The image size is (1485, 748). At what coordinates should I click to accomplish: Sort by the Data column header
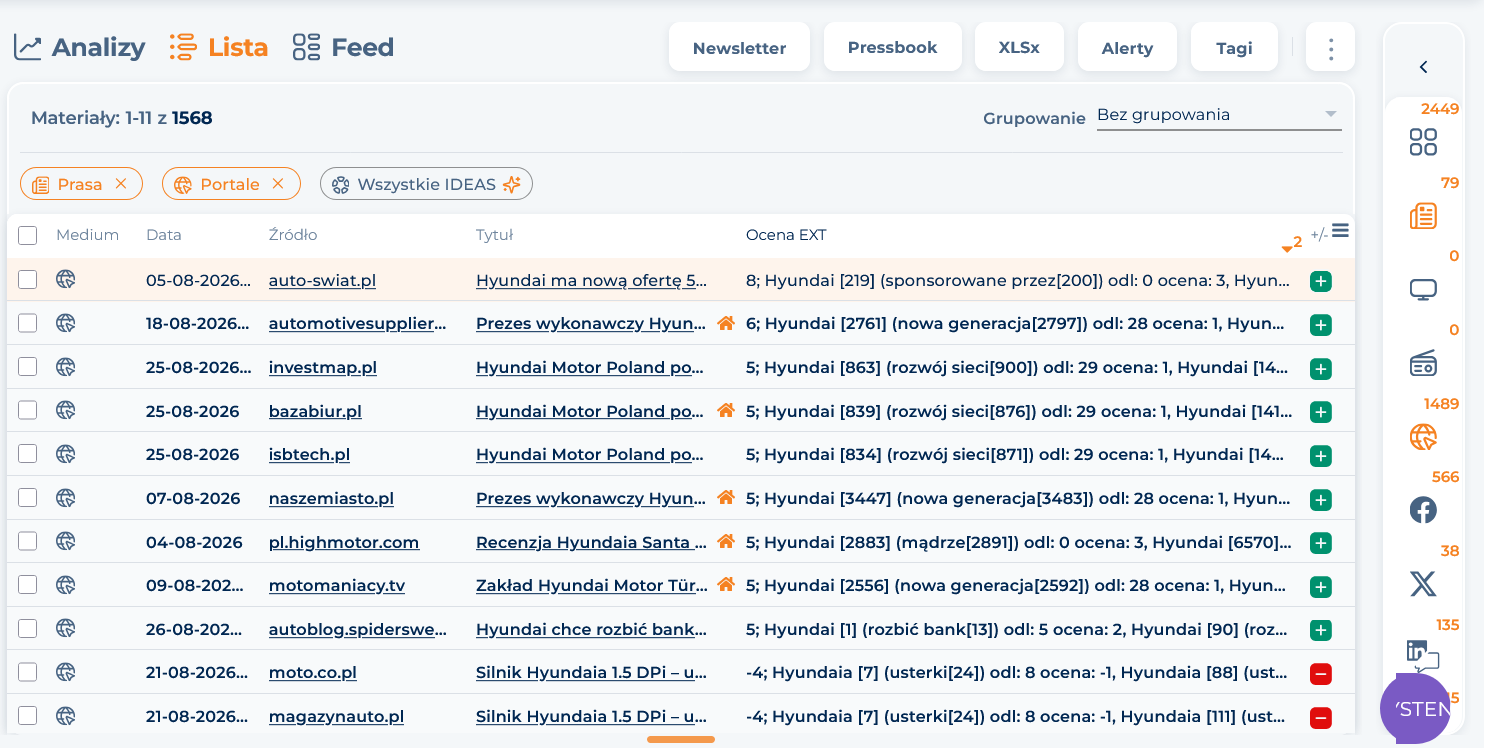pos(163,235)
